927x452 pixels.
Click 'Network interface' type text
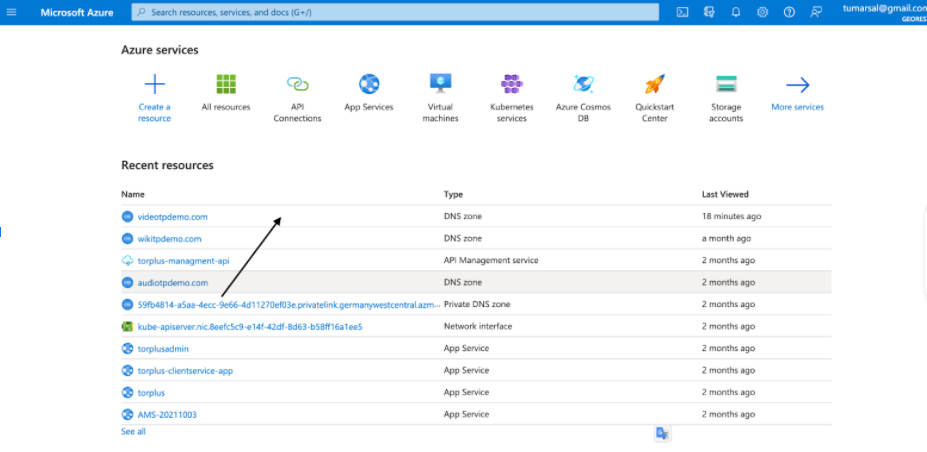click(478, 327)
